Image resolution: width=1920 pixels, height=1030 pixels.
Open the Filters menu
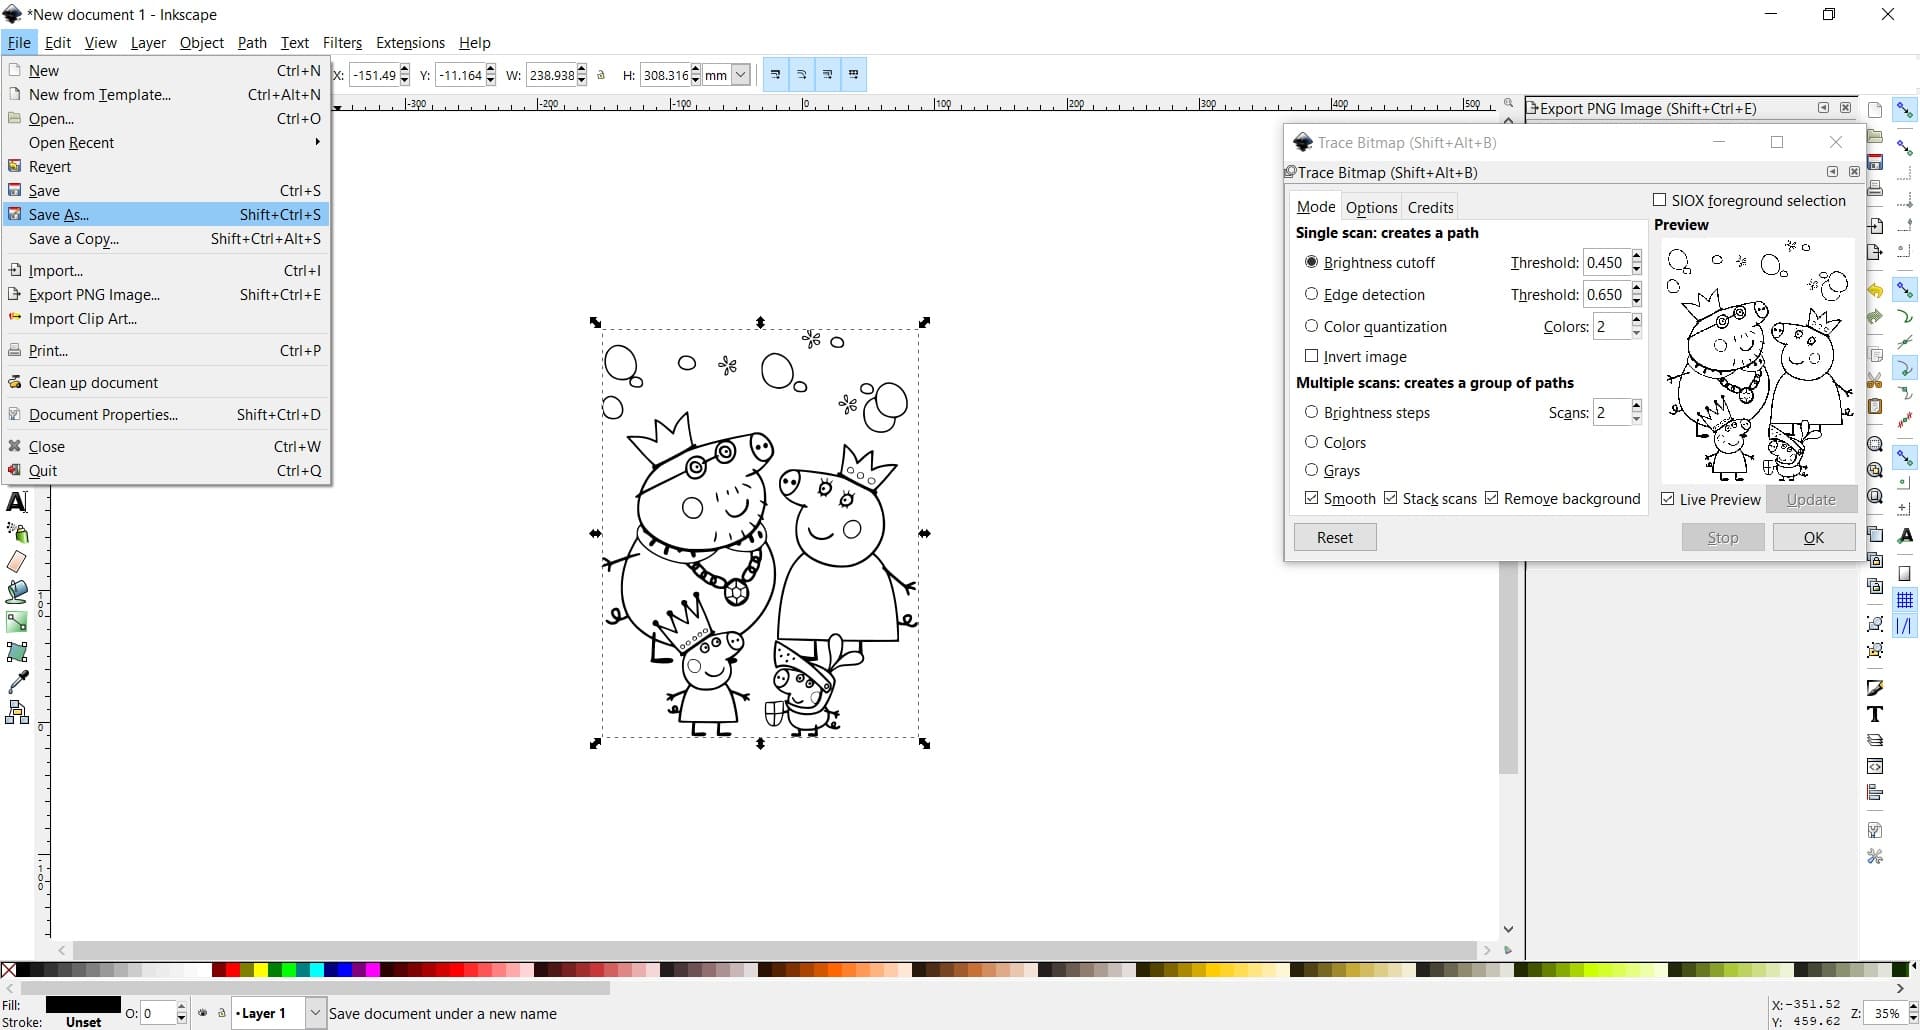tap(343, 43)
